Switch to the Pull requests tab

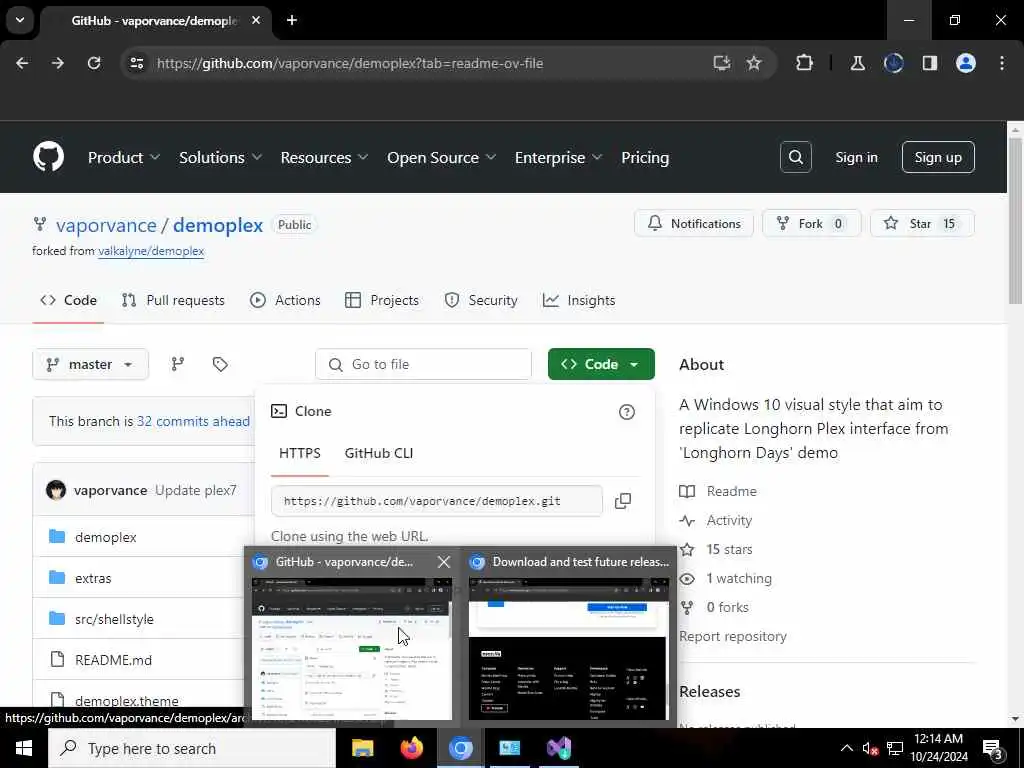coord(174,300)
